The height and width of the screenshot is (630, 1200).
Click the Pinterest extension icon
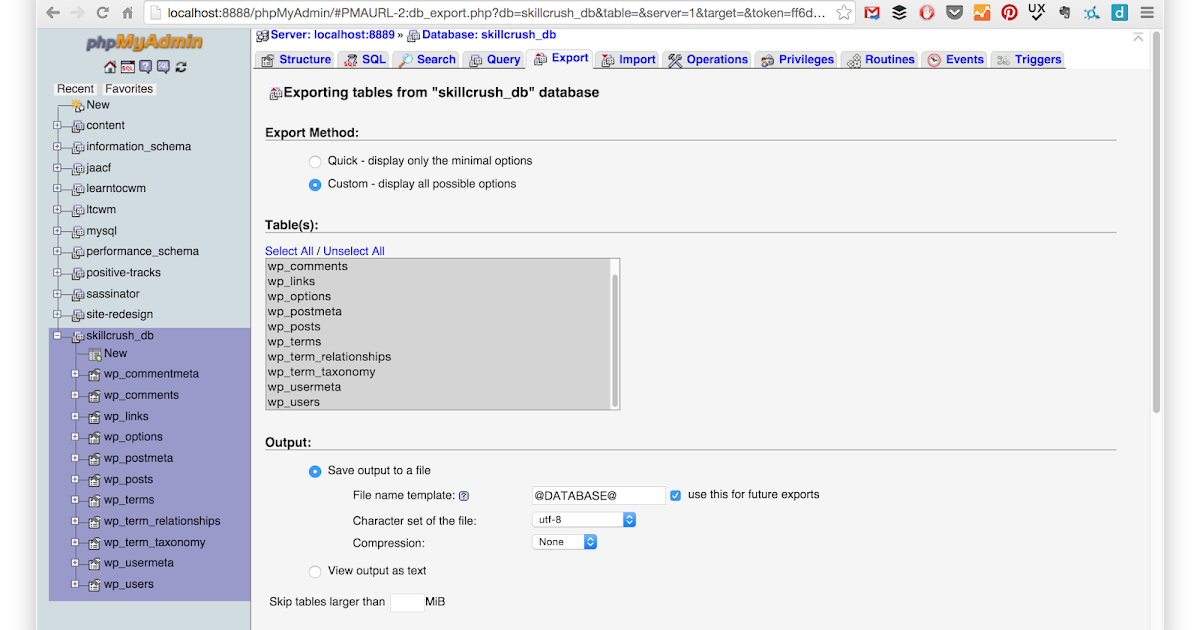point(1009,13)
